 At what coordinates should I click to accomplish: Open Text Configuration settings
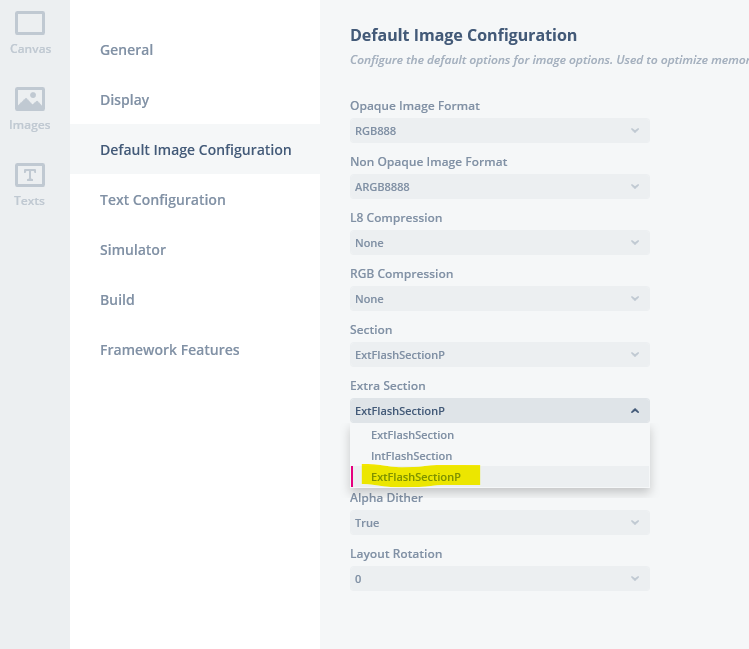[x=162, y=200]
